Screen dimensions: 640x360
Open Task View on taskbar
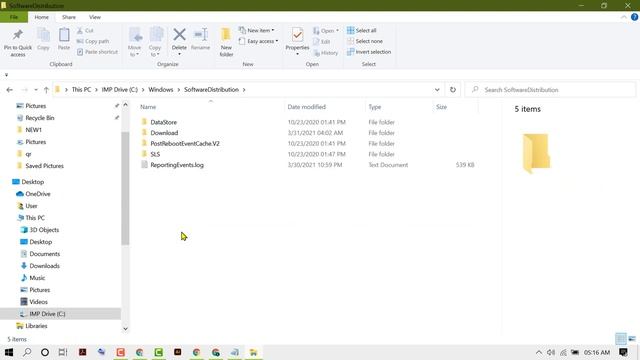tap(63, 352)
